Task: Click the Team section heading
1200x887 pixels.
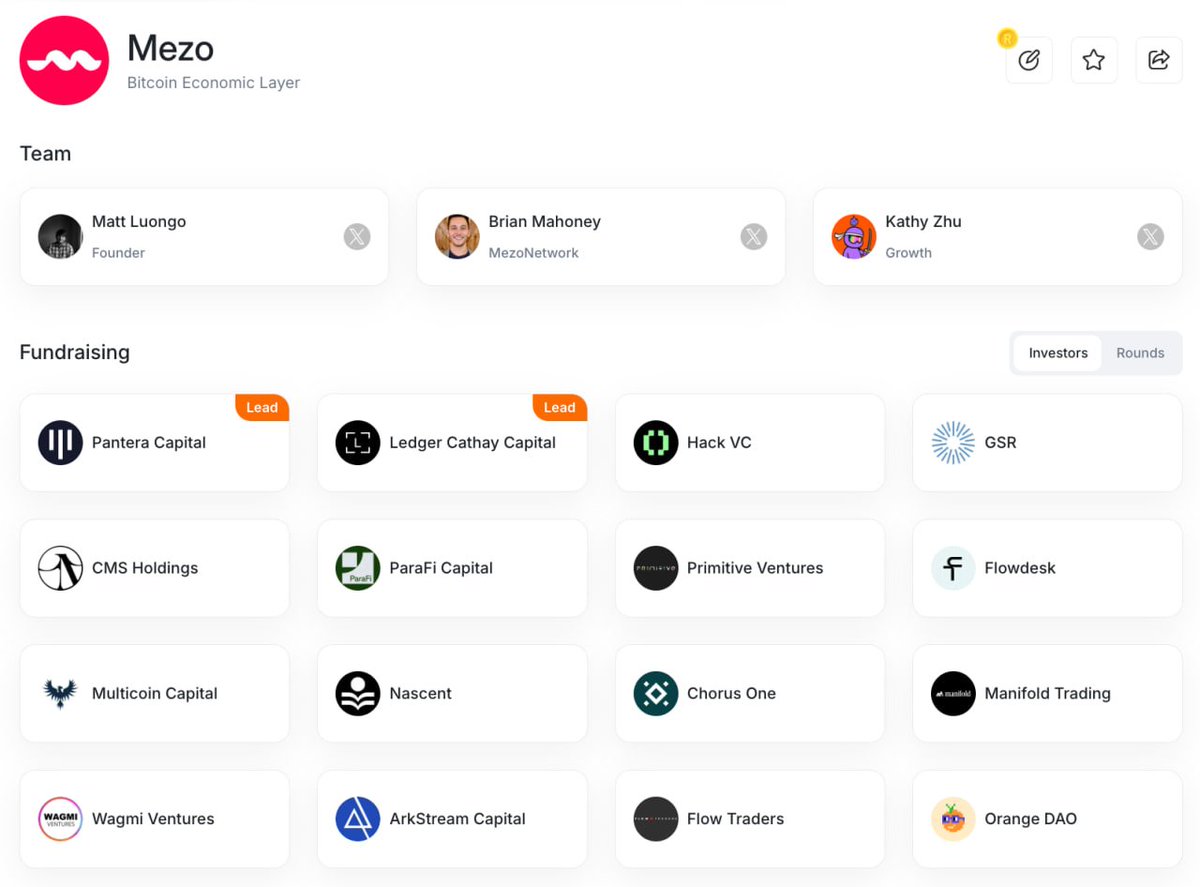Action: [45, 154]
